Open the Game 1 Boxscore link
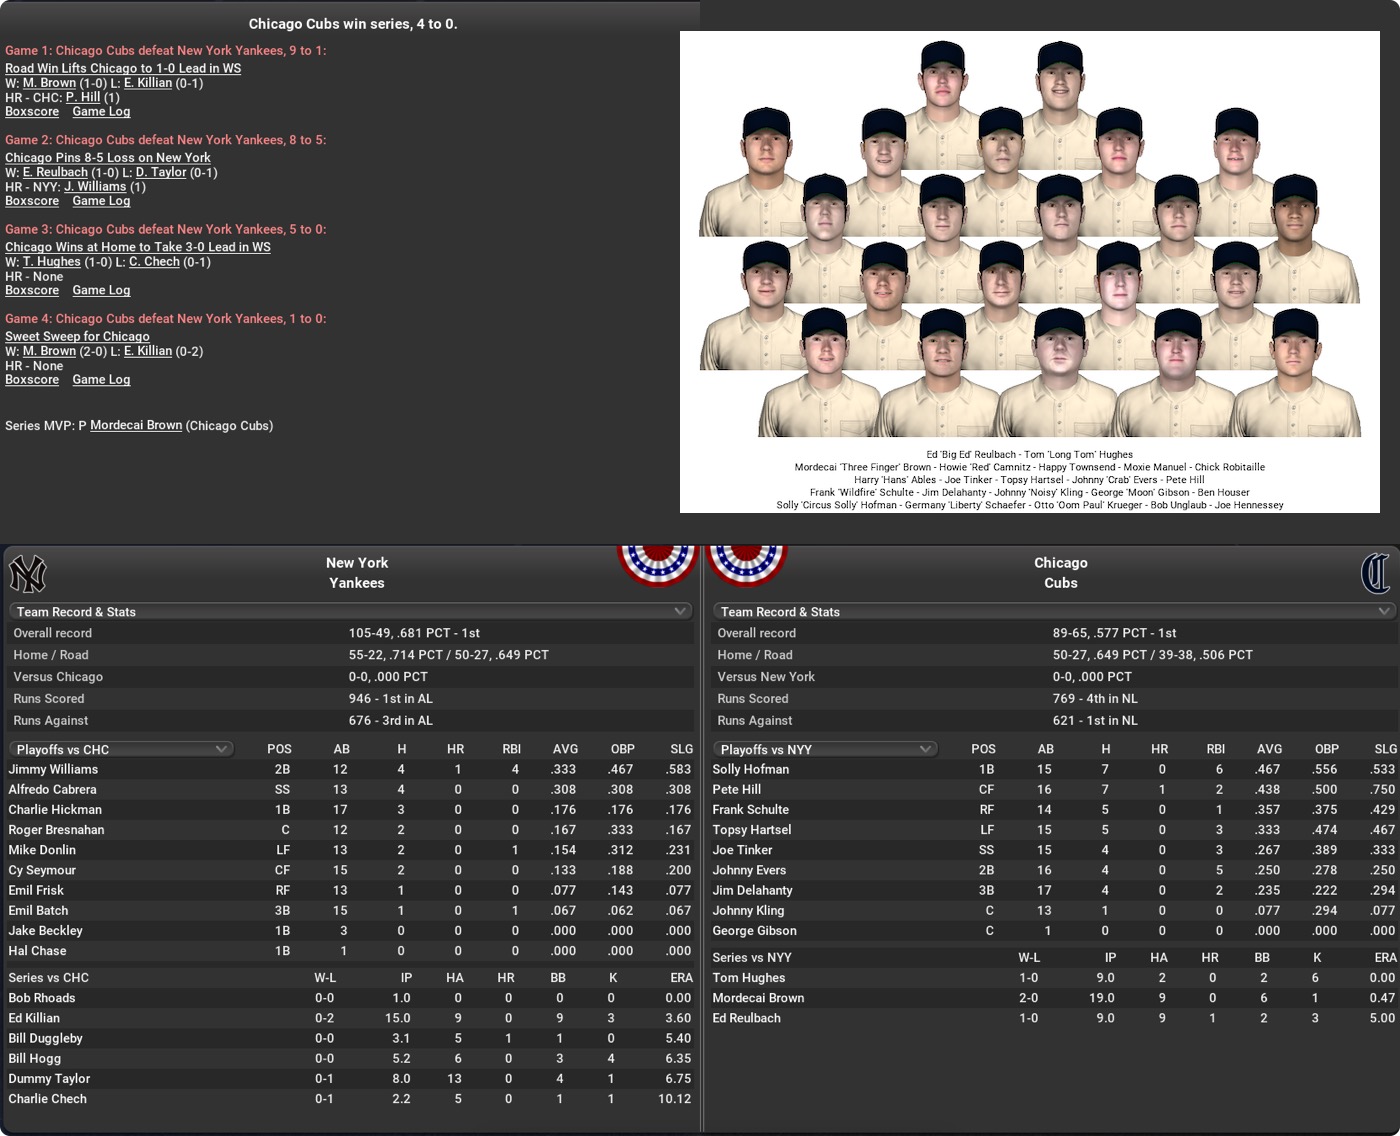The height and width of the screenshot is (1136, 1400). coord(32,112)
